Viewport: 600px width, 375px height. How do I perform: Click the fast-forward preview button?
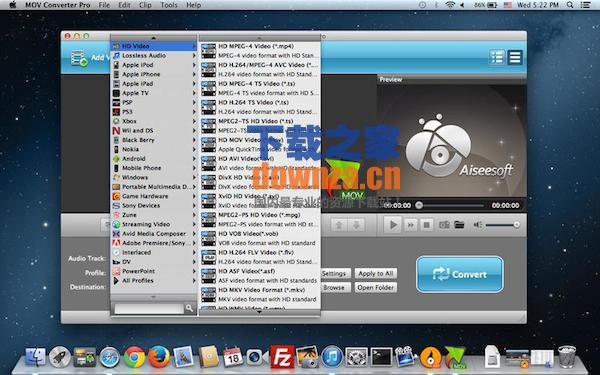point(410,225)
